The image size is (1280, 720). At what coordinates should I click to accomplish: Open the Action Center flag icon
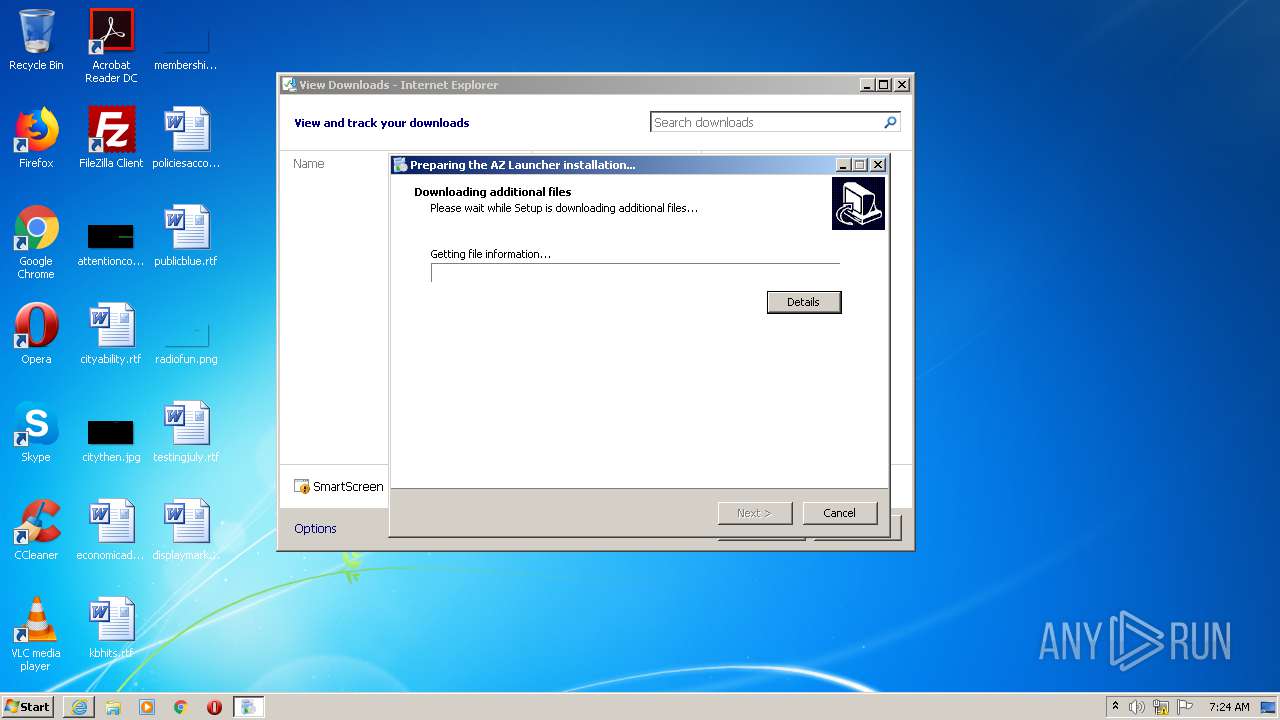click(1185, 707)
